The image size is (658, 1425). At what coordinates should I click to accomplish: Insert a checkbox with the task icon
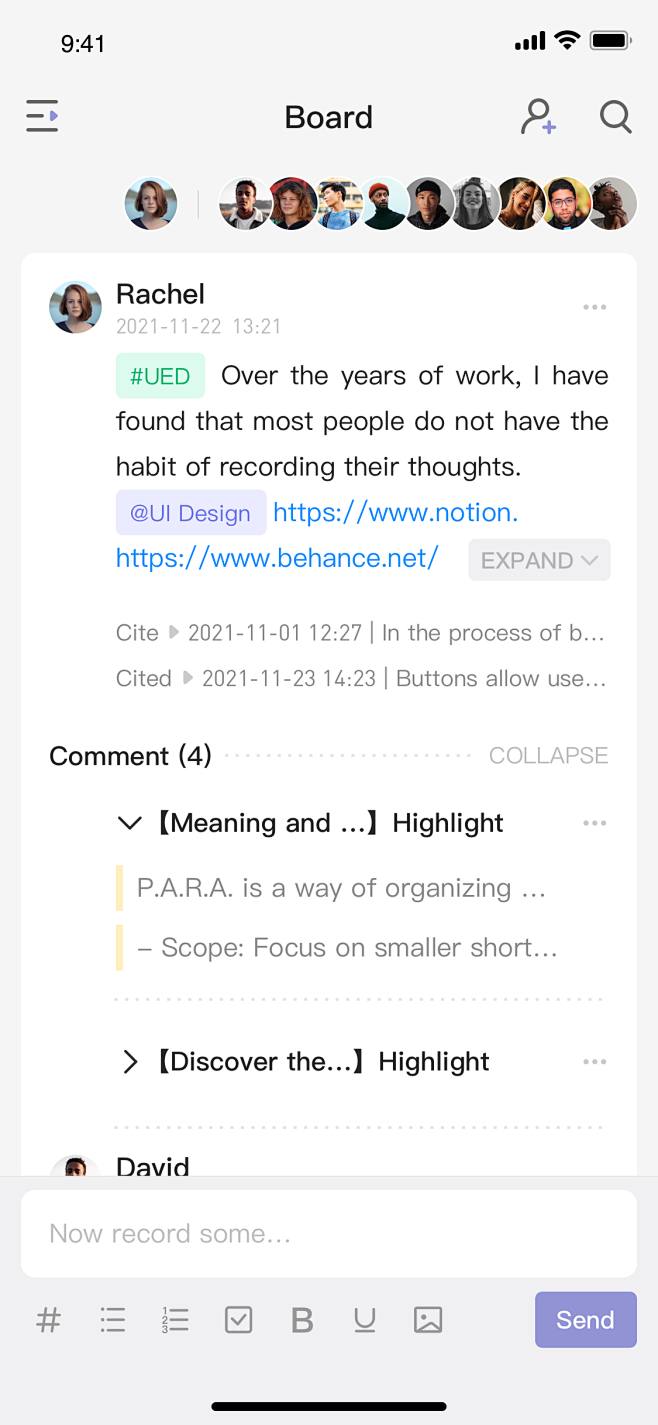239,1320
